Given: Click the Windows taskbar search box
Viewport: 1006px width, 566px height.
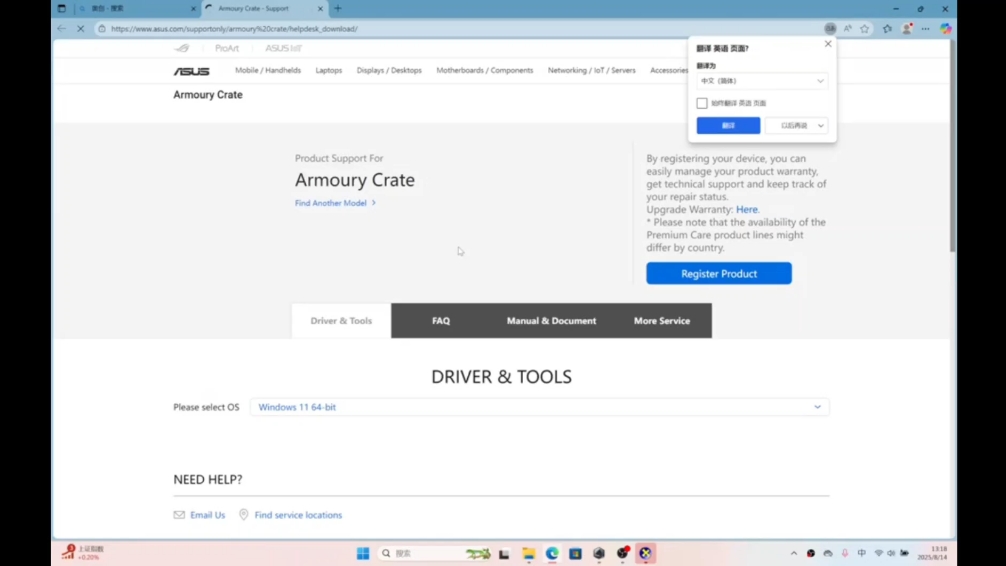Looking at the screenshot, I should 434,553.
